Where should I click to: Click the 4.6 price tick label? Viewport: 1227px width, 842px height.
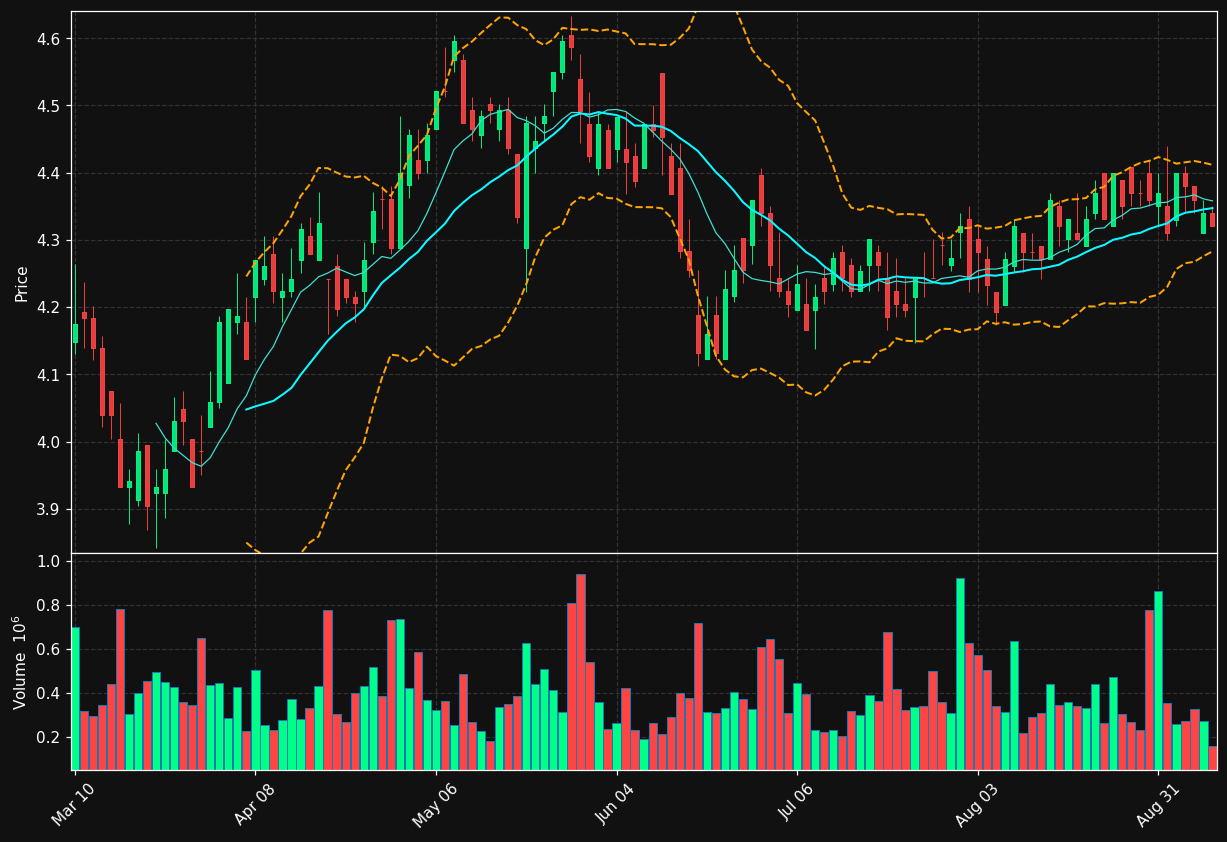point(49,39)
